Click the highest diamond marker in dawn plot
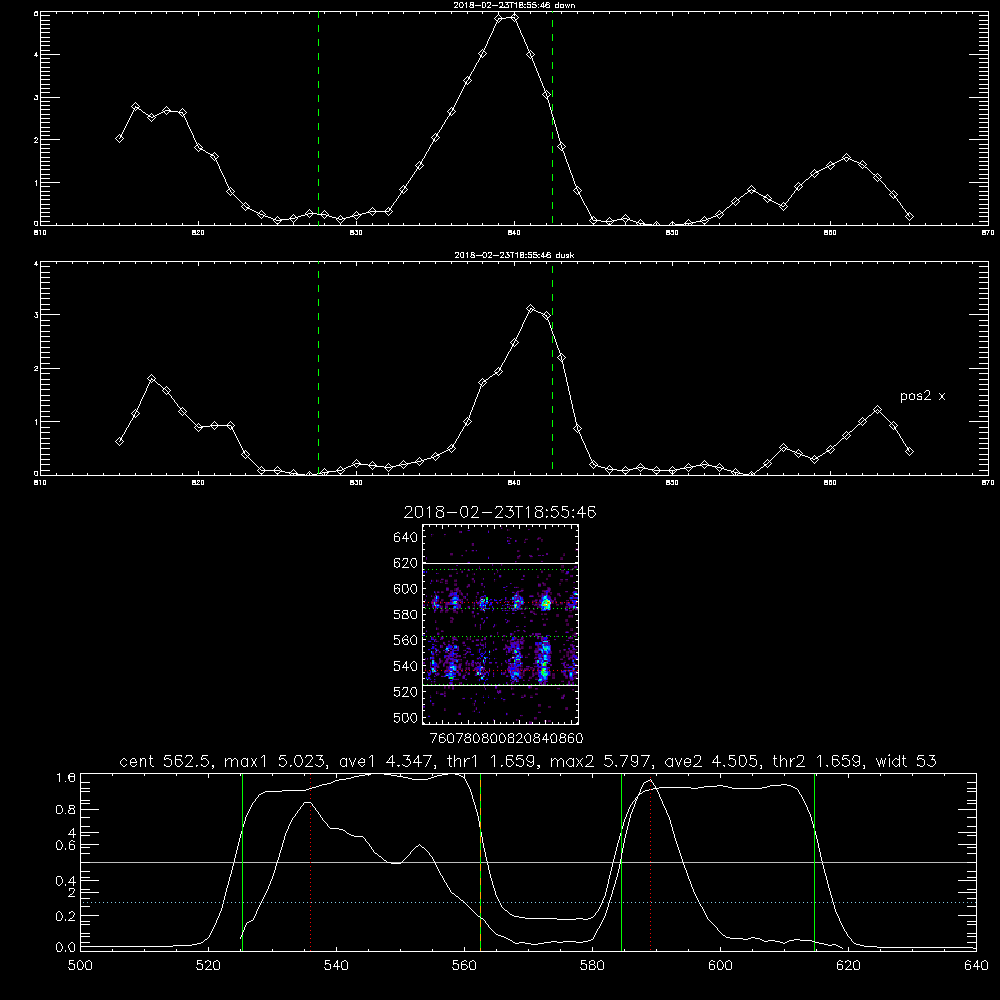 point(514,17)
